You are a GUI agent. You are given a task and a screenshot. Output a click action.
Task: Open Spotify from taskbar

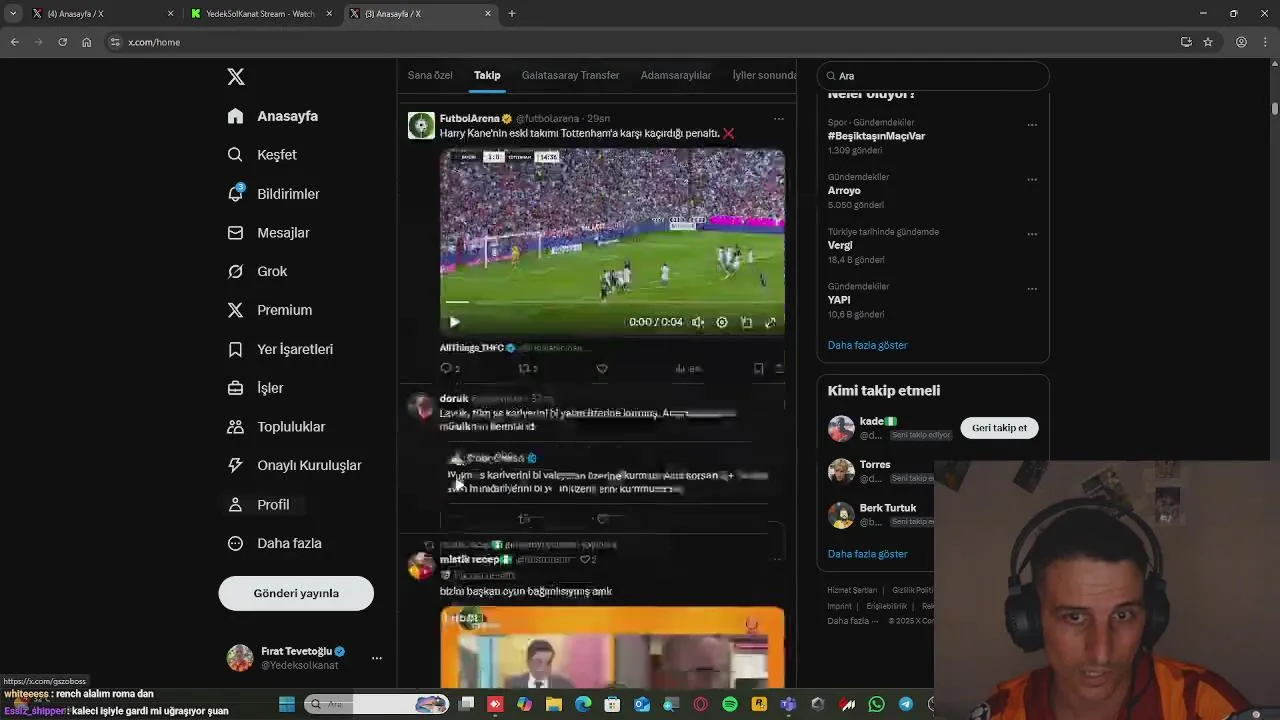point(730,705)
